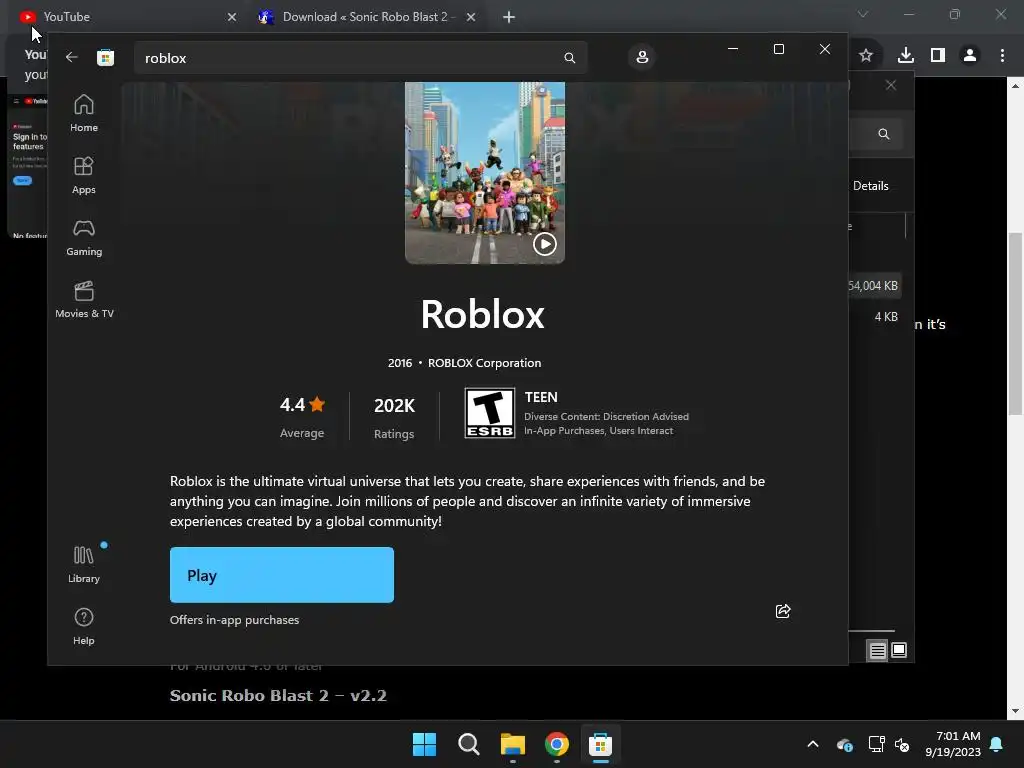The width and height of the screenshot is (1024, 768).
Task: Go back in Microsoft Store
Action: 72,57
